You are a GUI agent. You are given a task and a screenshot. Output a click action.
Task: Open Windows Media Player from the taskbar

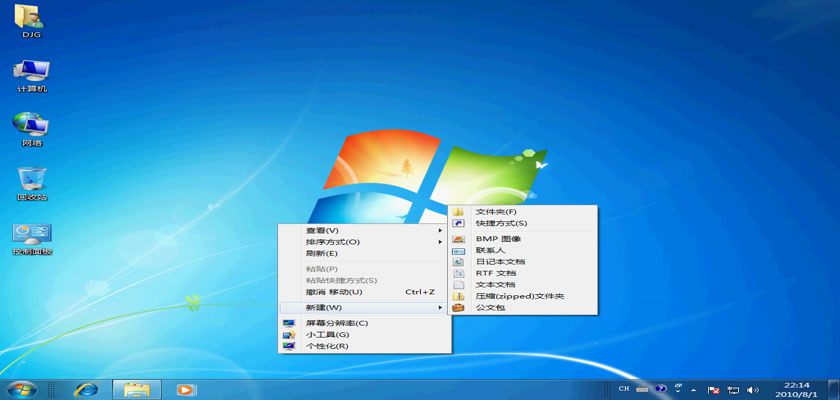(x=185, y=389)
